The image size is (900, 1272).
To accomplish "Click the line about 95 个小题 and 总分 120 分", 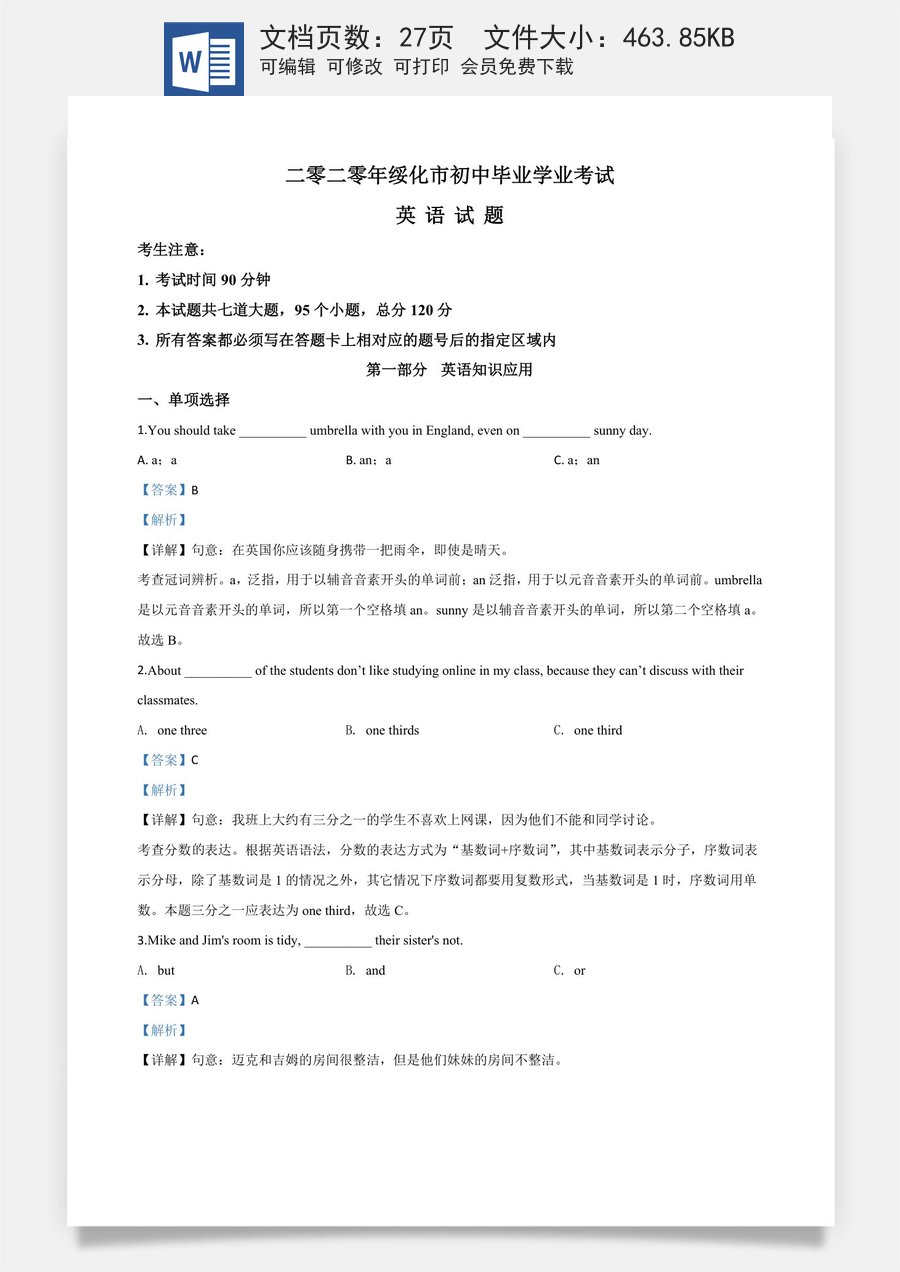I will [295, 310].
